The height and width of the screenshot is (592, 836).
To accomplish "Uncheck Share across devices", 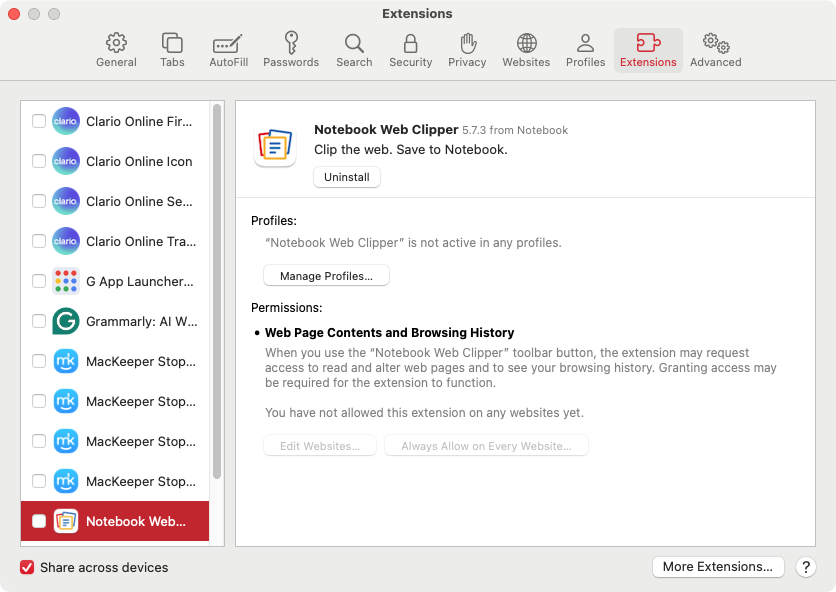I will tap(26, 567).
